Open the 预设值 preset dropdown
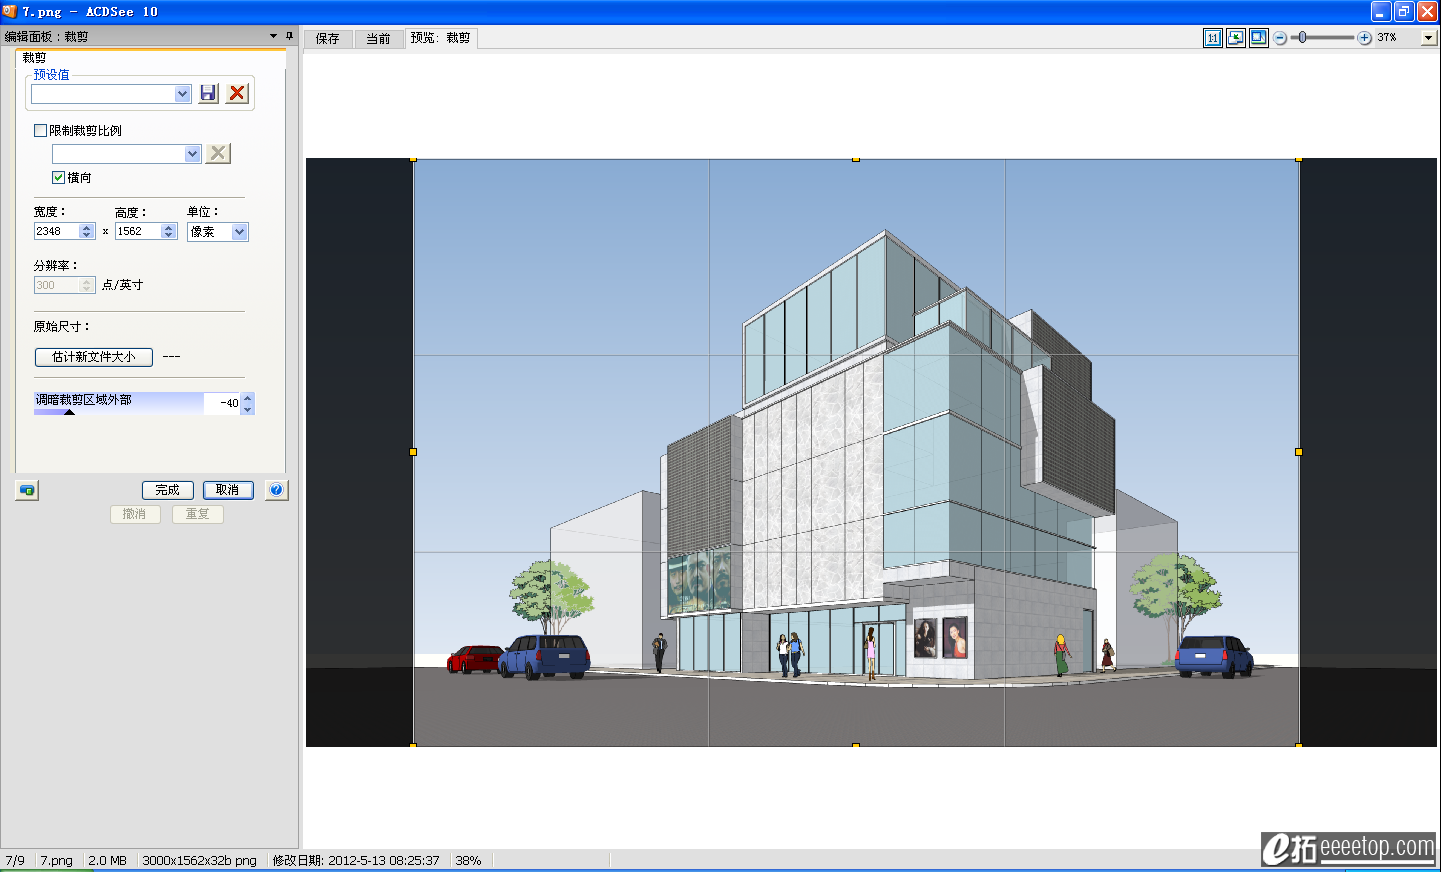The image size is (1441, 872). 182,94
